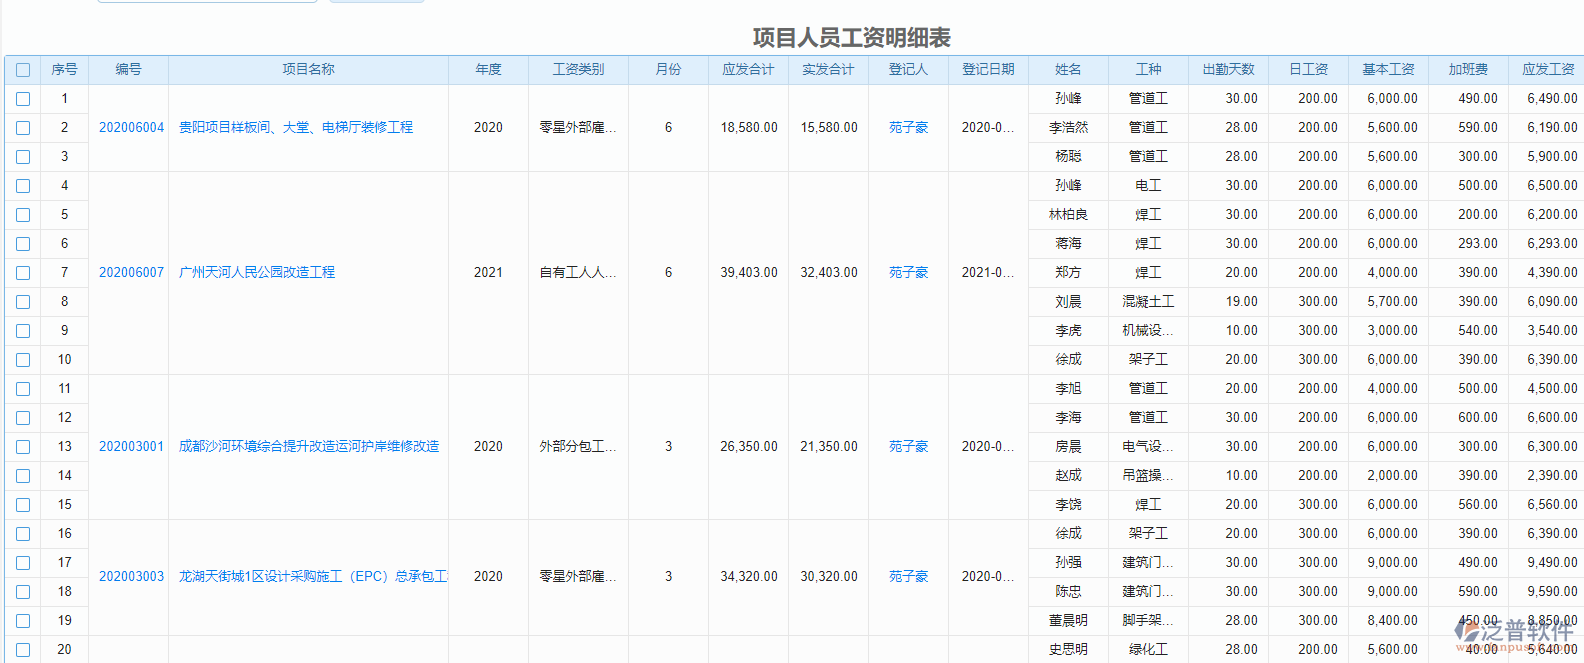1584x663 pixels.
Task: Toggle the select-all checkbox in table header
Action: tap(23, 70)
